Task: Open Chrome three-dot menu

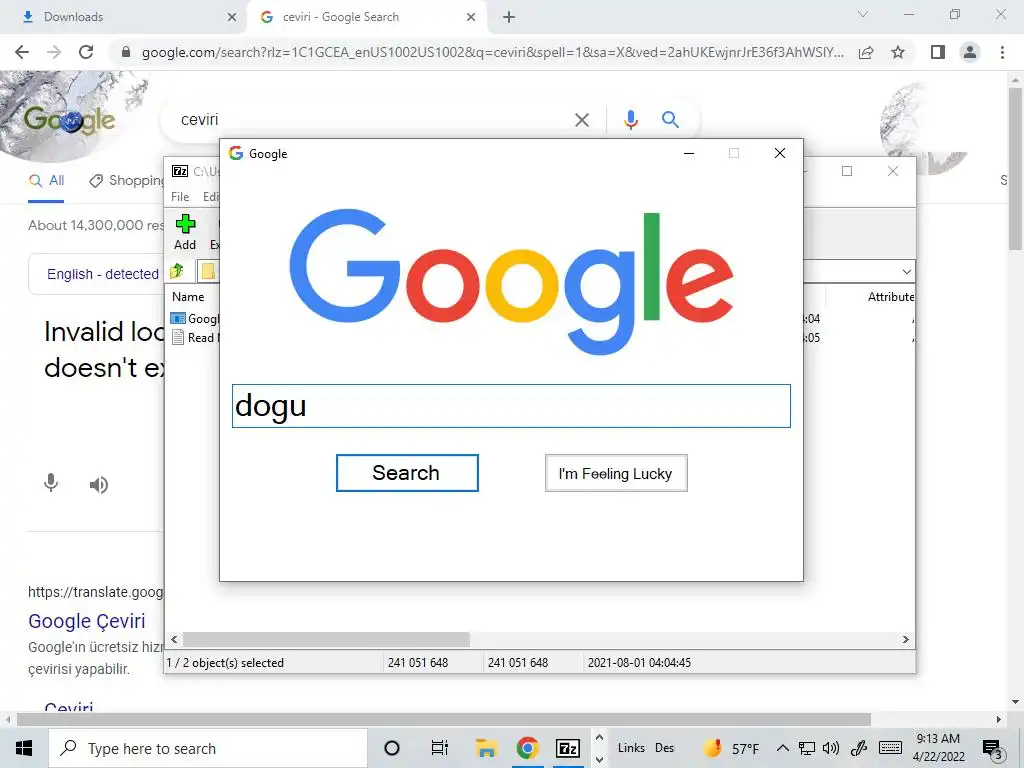Action: [1002, 52]
